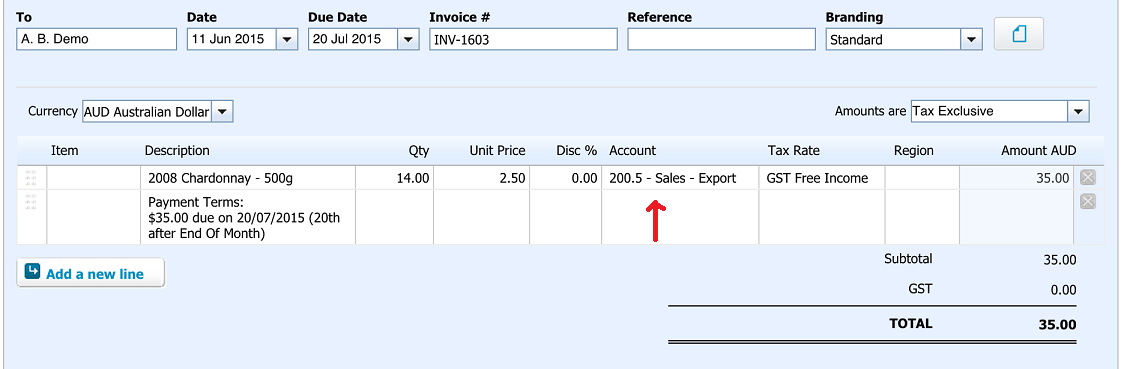Image resolution: width=1122 pixels, height=369 pixels.
Task: Remove the Payment Terms line with X icon
Action: (1087, 201)
